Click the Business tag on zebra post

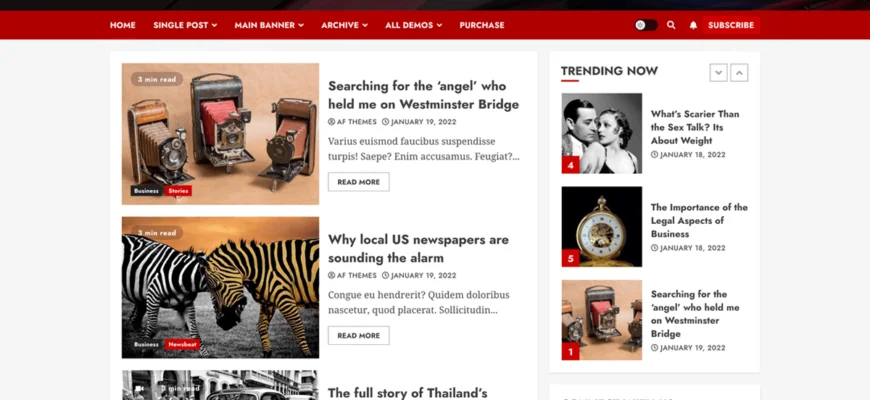click(x=146, y=345)
